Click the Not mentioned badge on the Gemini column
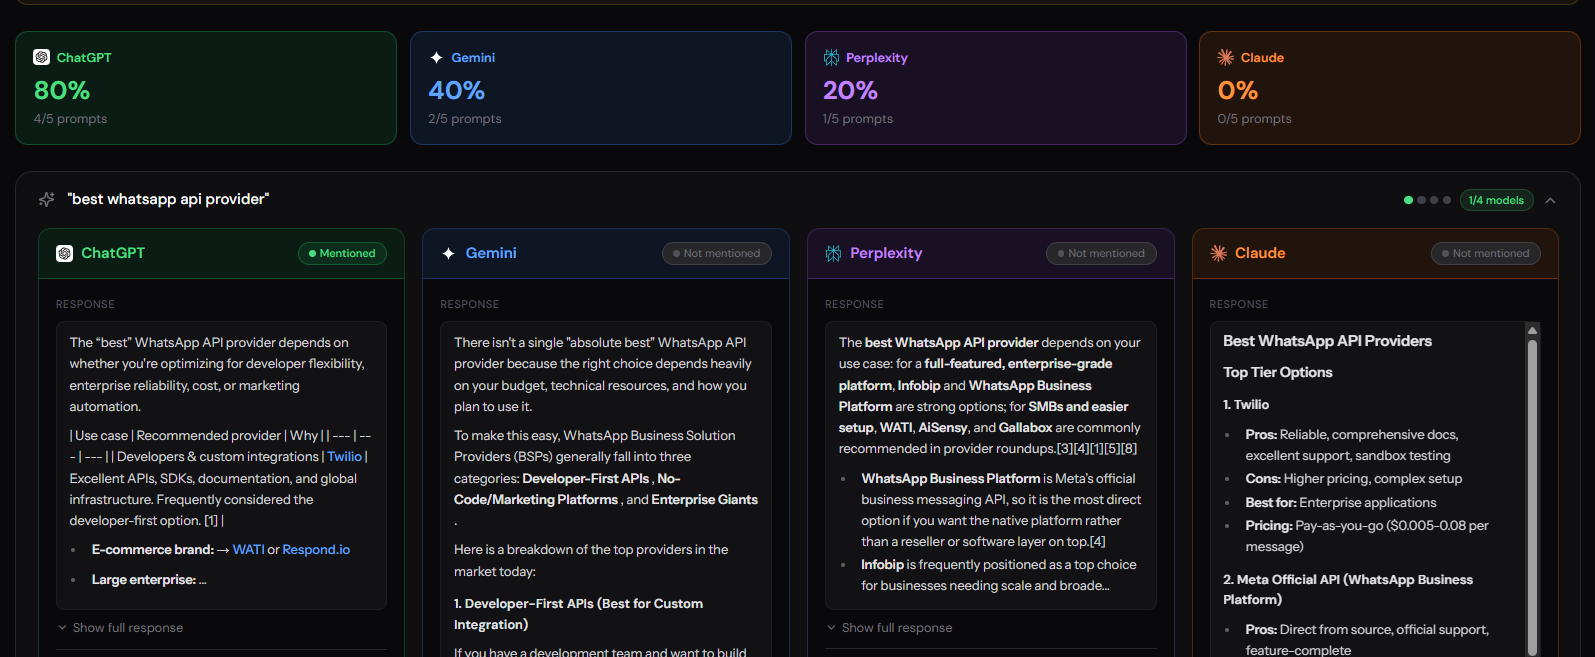Screen dimensions: 1595x657 coord(716,253)
